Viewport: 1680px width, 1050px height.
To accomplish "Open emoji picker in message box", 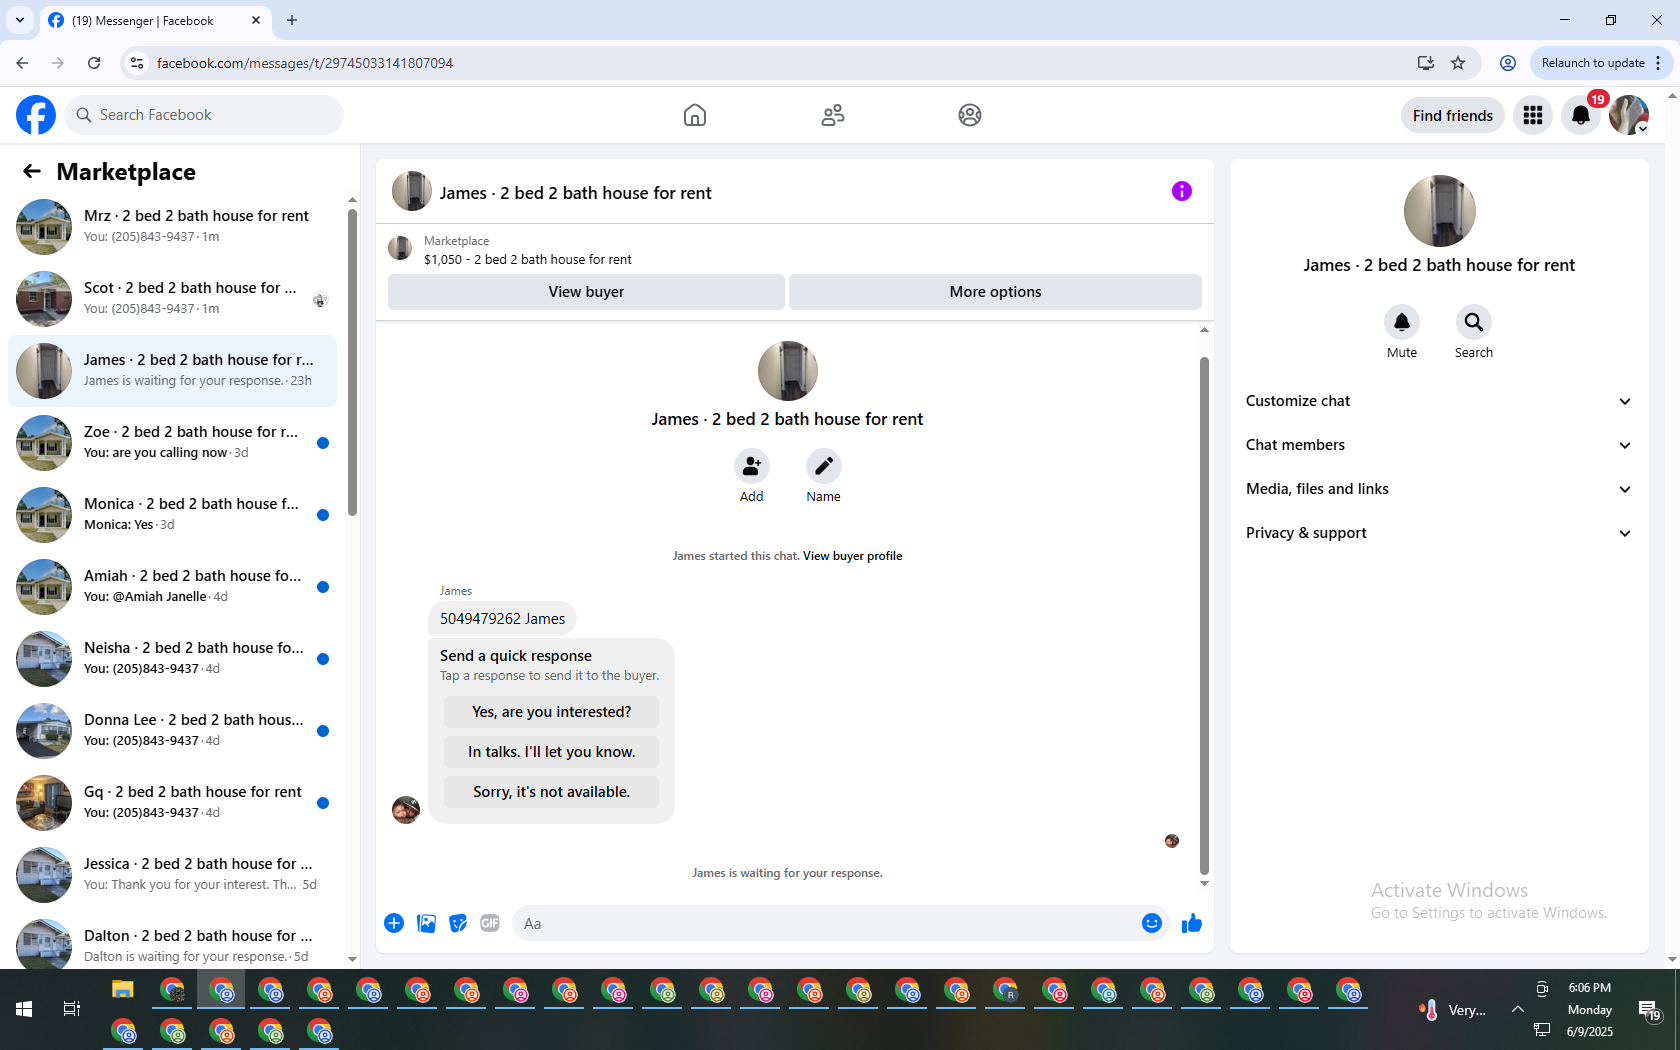I will 1152,923.
